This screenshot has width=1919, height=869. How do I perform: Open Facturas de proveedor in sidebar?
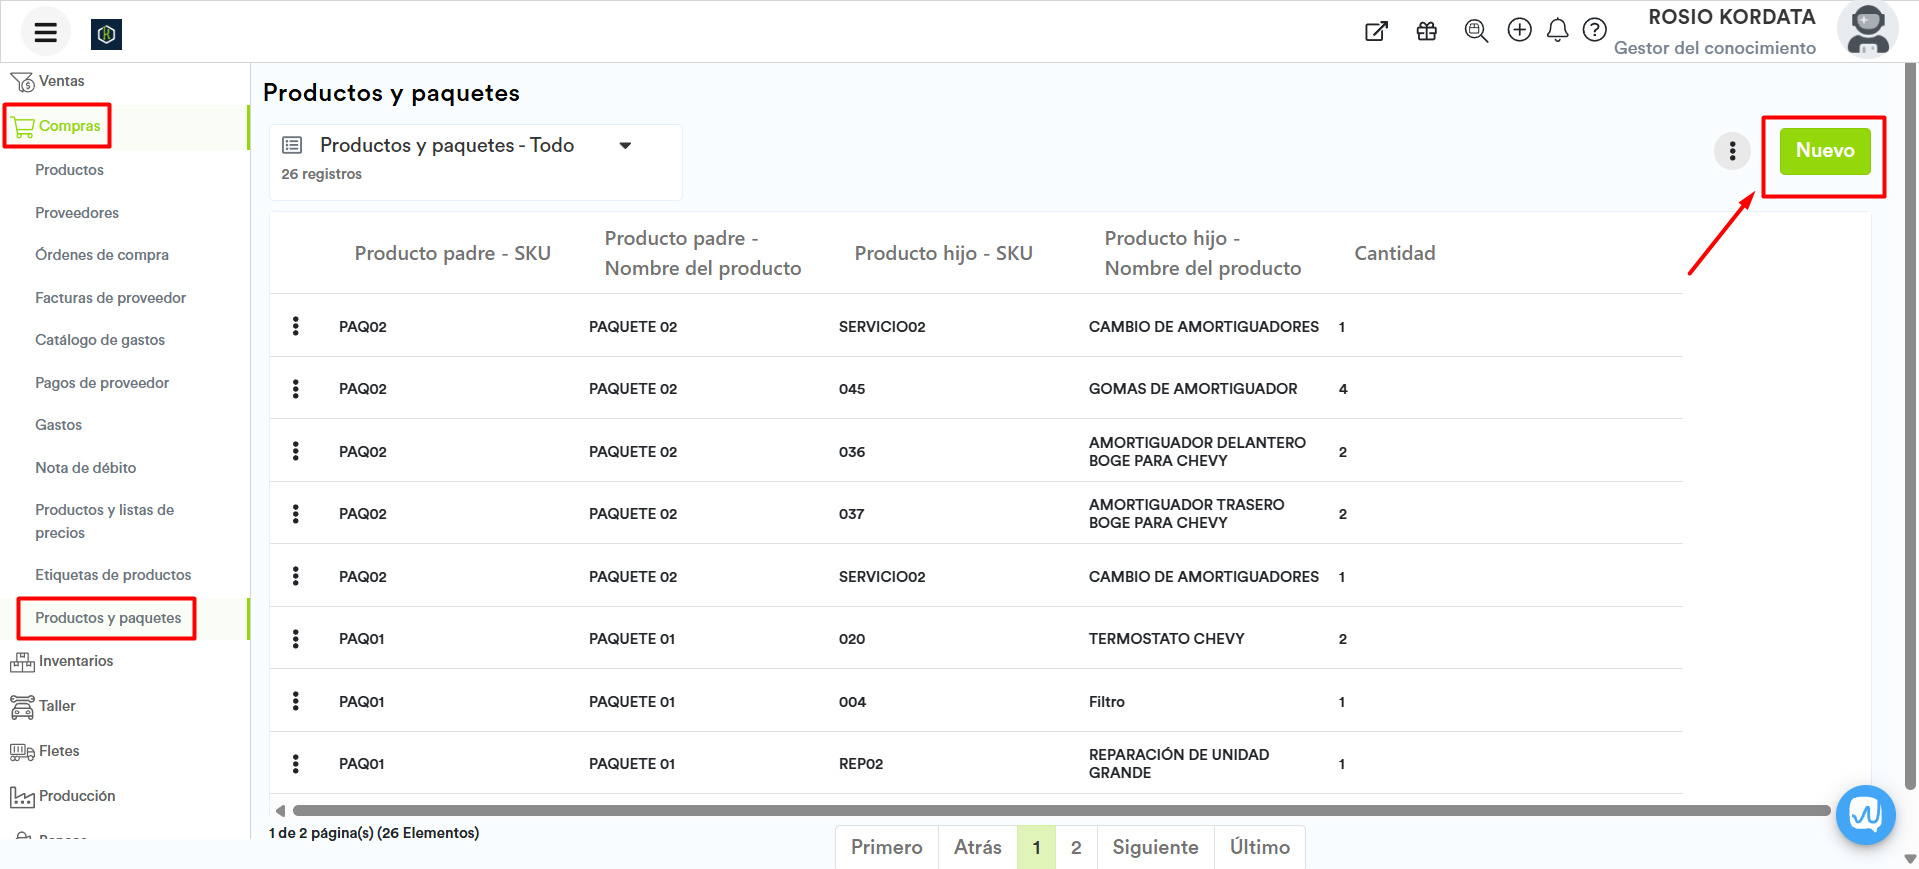click(110, 298)
